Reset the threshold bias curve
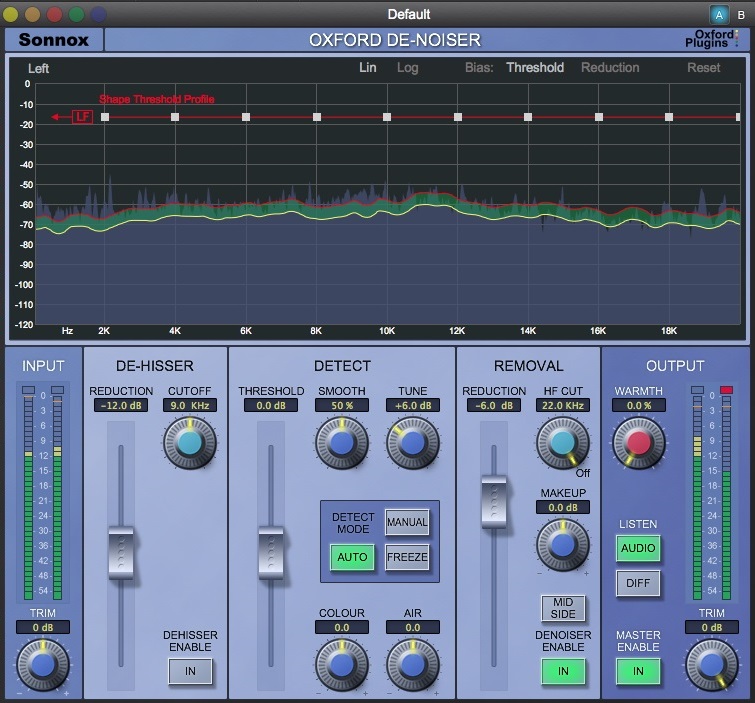Screen dimensions: 755x703 [703, 67]
